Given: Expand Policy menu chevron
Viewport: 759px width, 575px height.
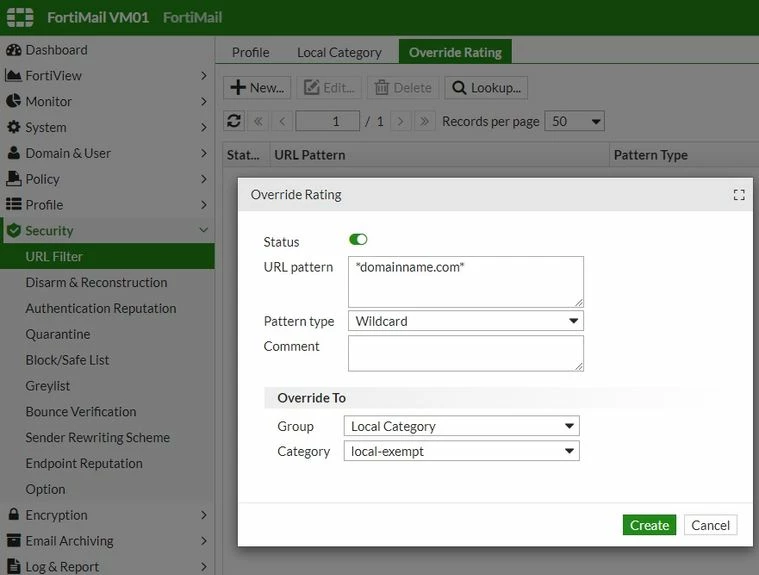Looking at the screenshot, I should 204,179.
